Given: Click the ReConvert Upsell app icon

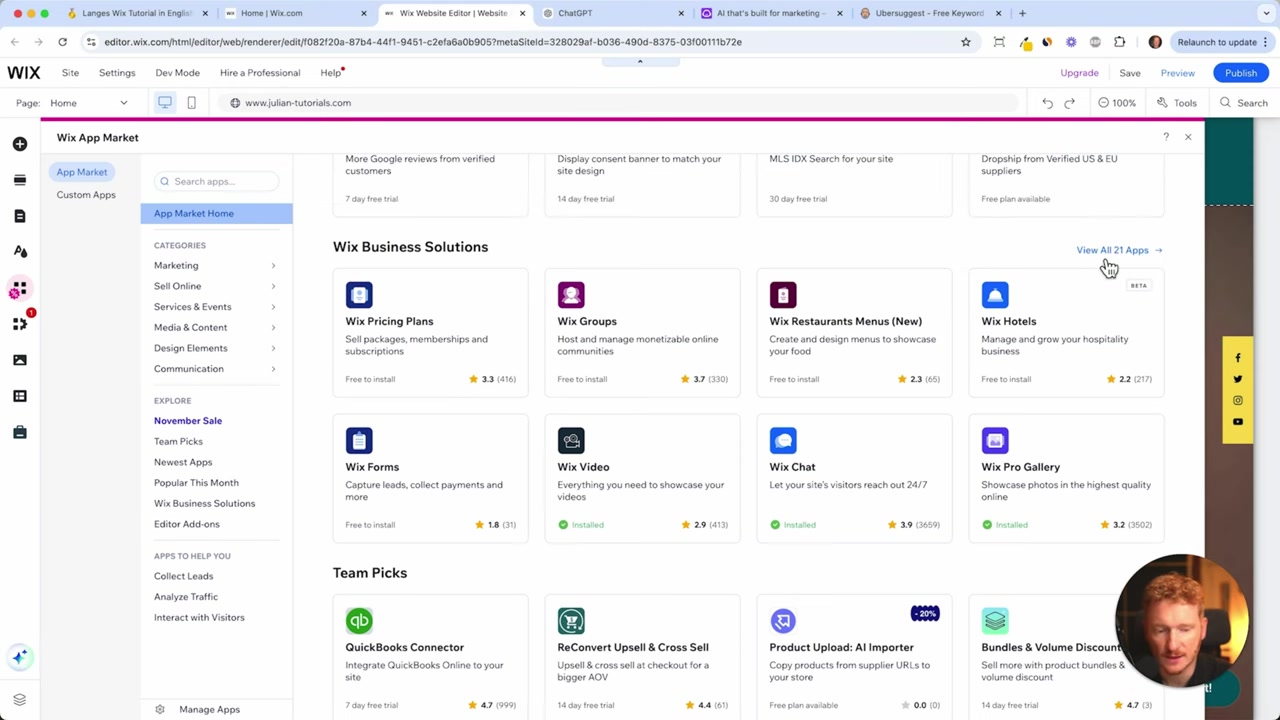Looking at the screenshot, I should click(x=571, y=621).
